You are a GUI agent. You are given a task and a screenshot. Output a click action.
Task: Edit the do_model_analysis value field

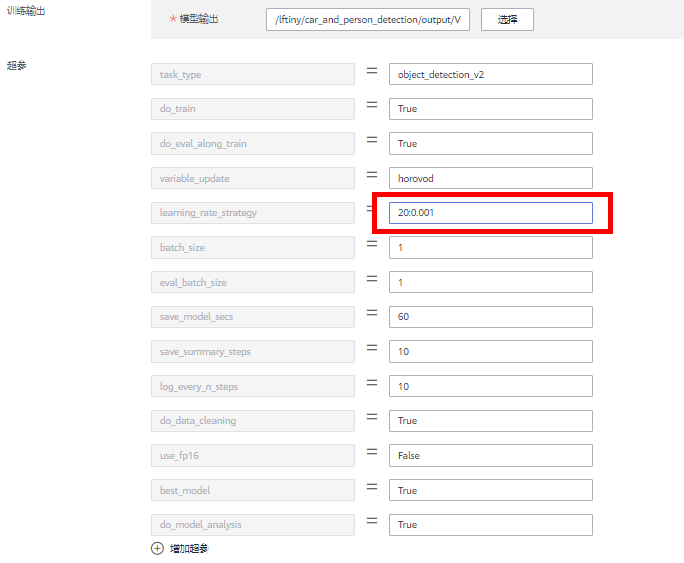pyautogui.click(x=490, y=524)
